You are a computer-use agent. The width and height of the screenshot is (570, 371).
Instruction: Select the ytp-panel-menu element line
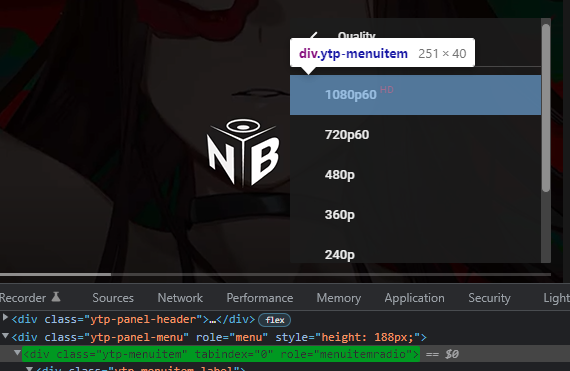[219, 337]
